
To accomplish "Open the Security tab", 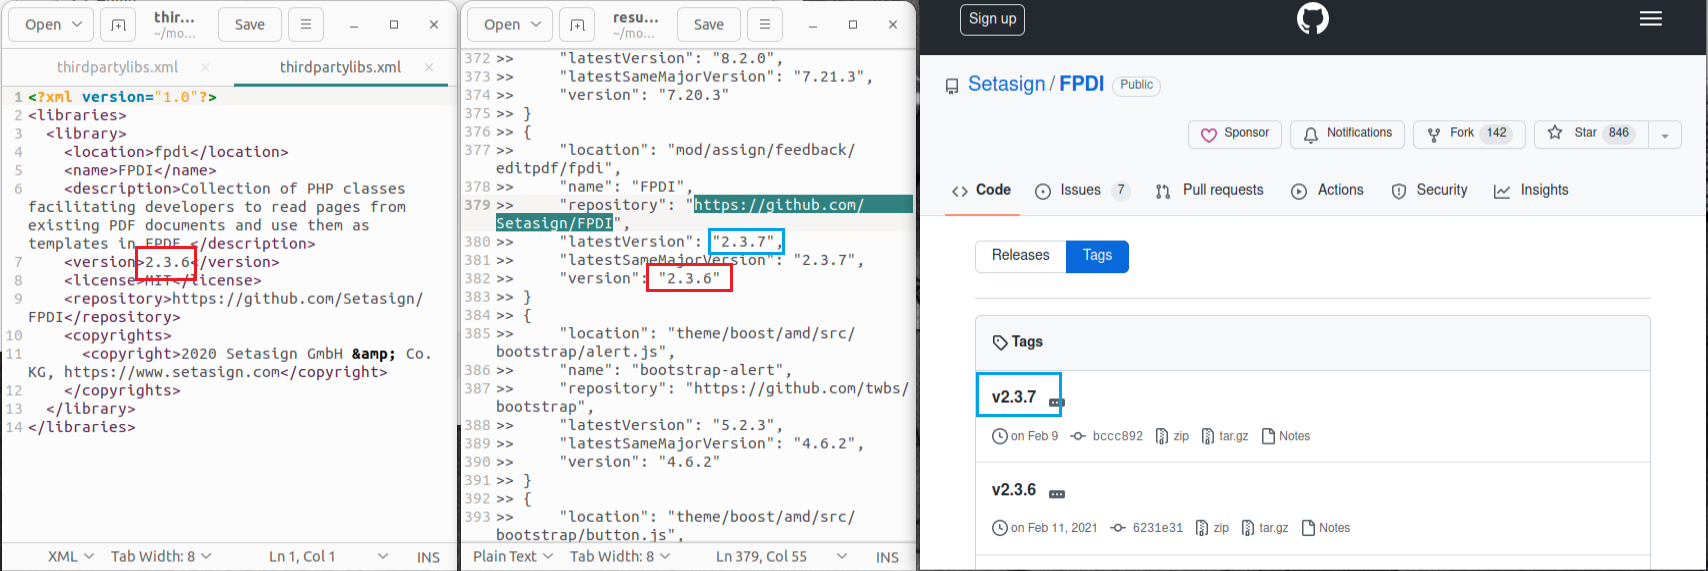I will 1429,190.
